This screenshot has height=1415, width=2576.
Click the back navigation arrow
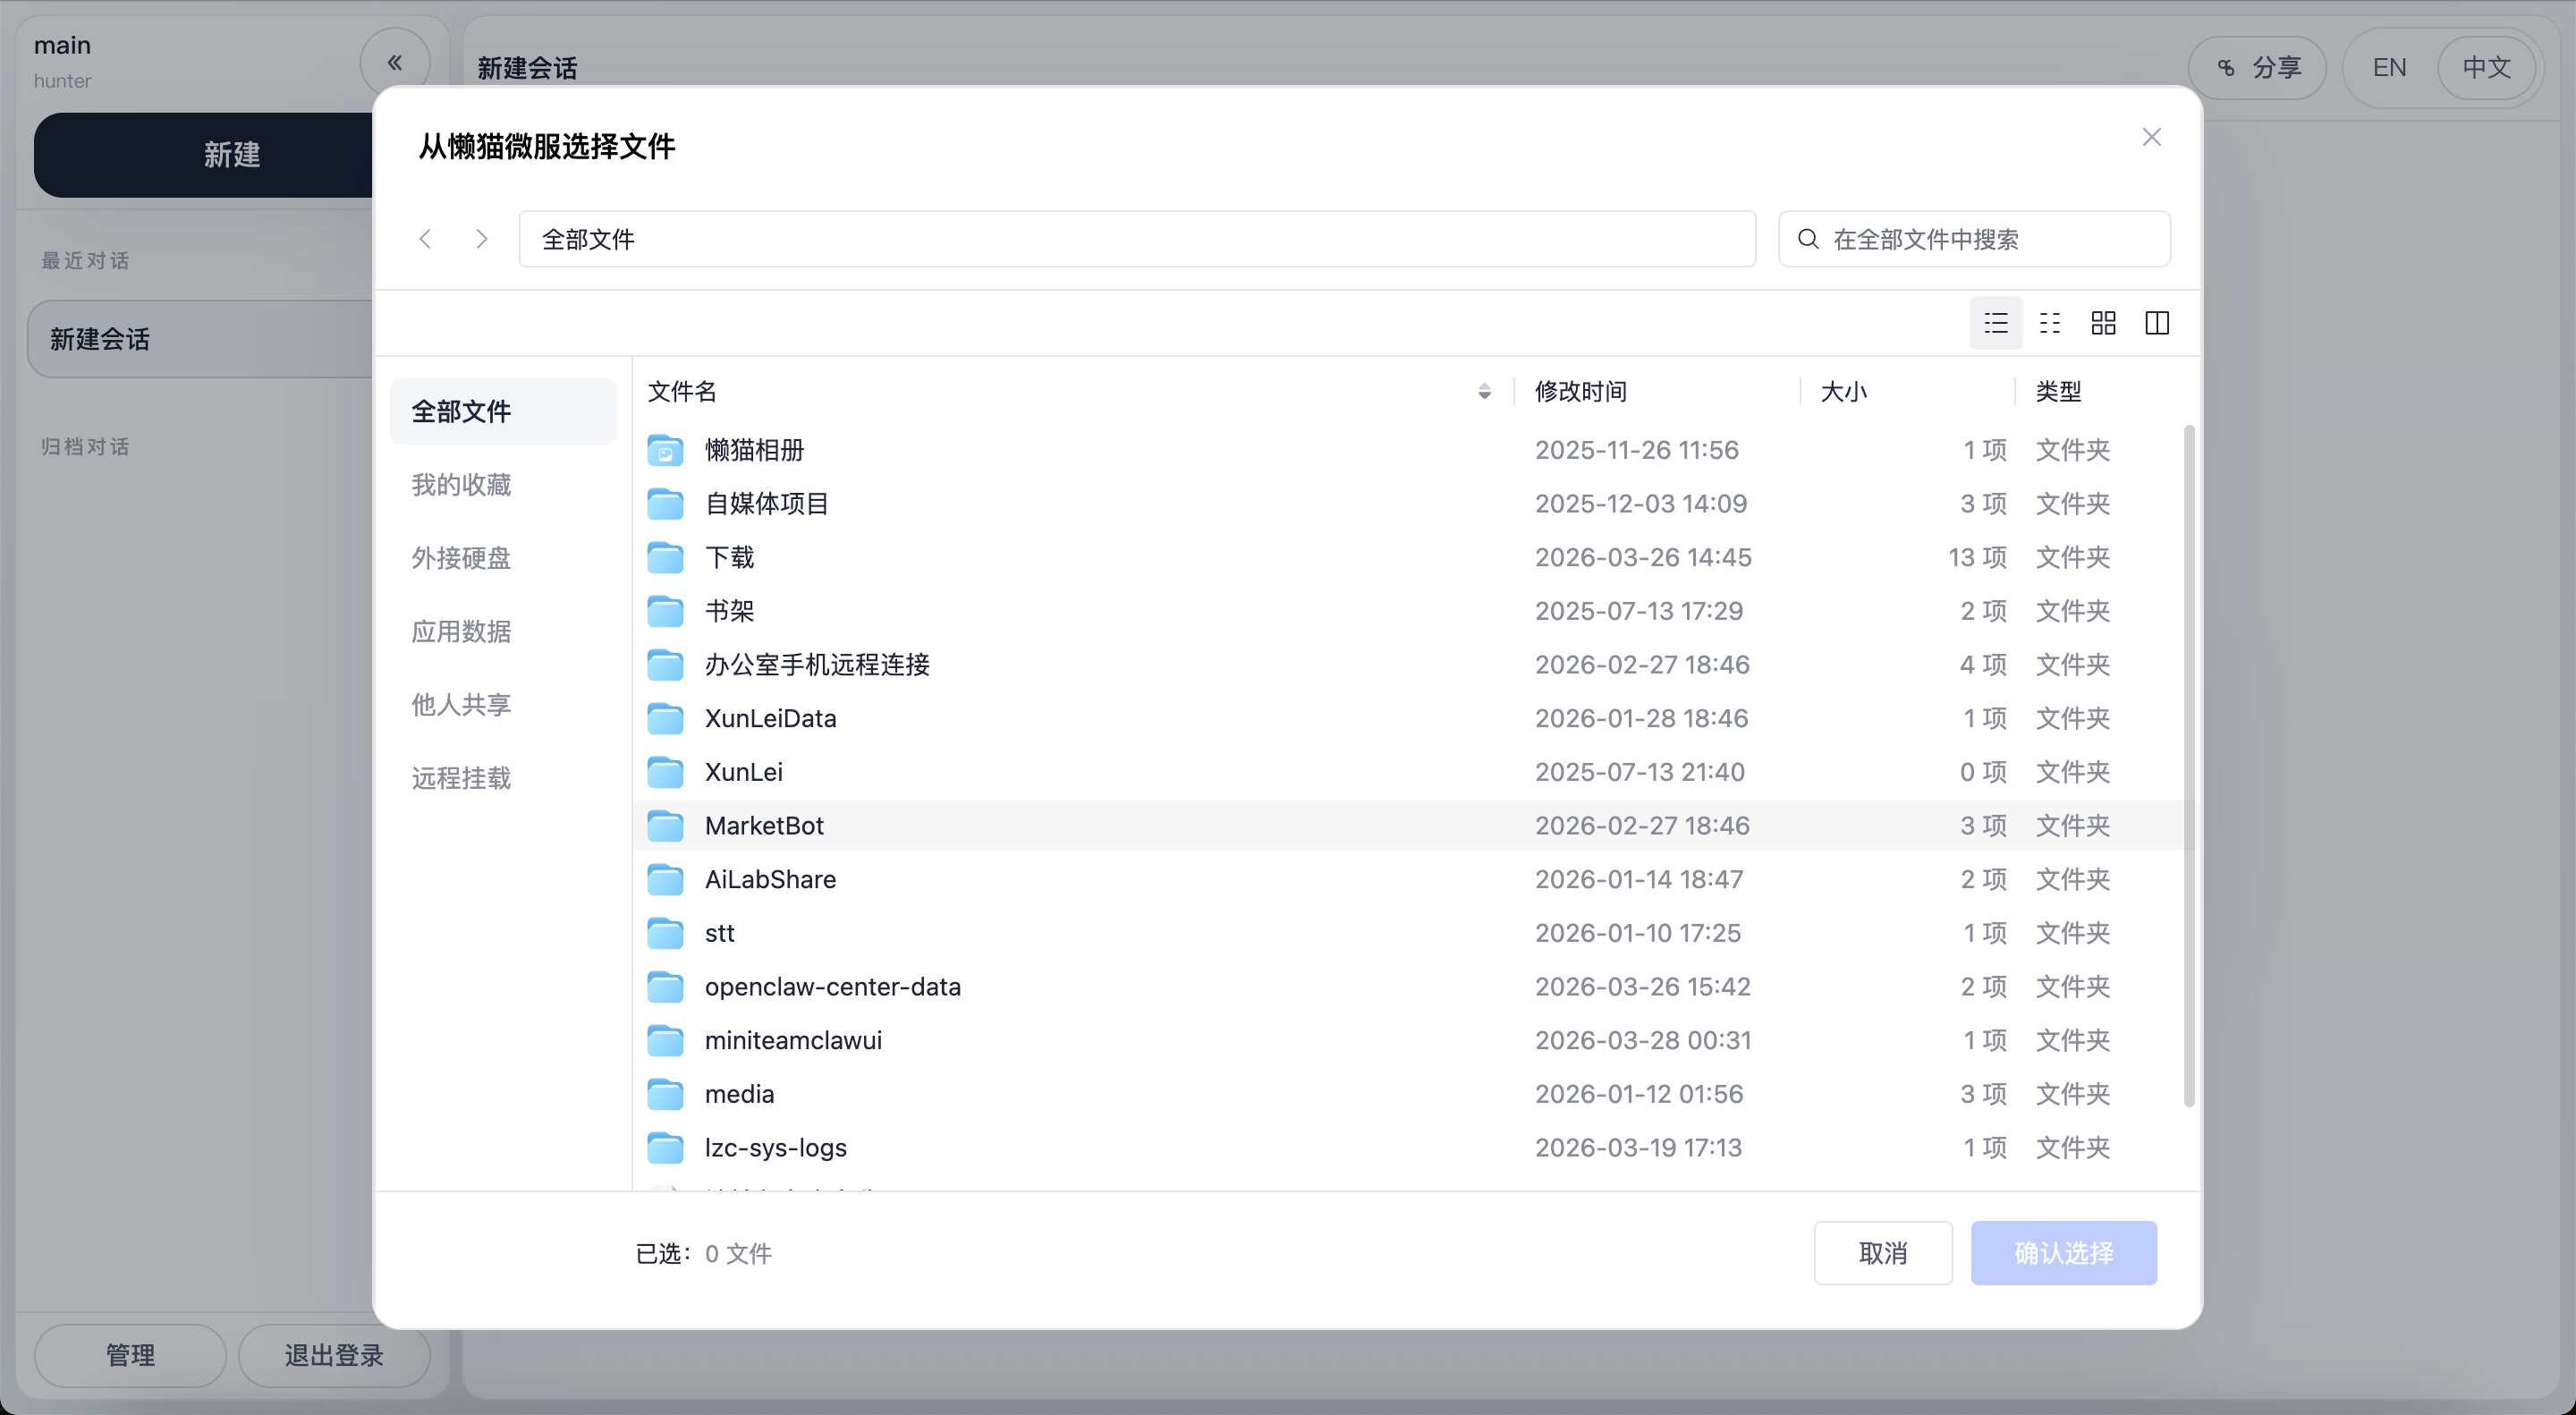[x=426, y=239]
